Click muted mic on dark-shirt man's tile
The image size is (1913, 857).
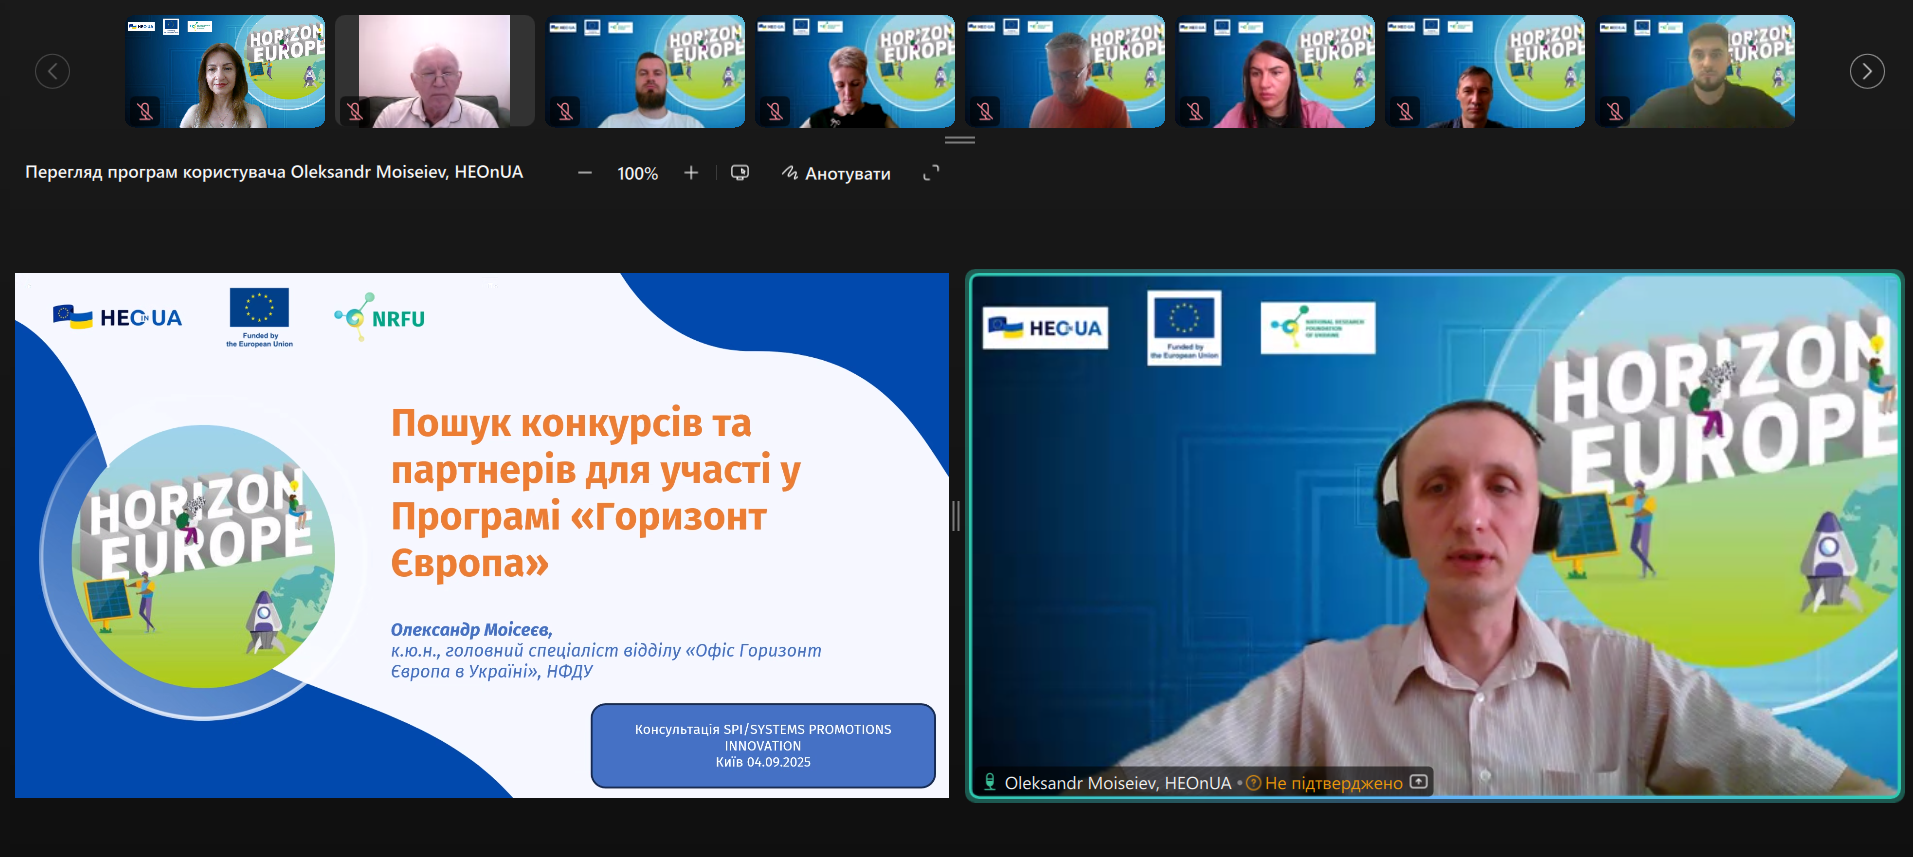1405,111
